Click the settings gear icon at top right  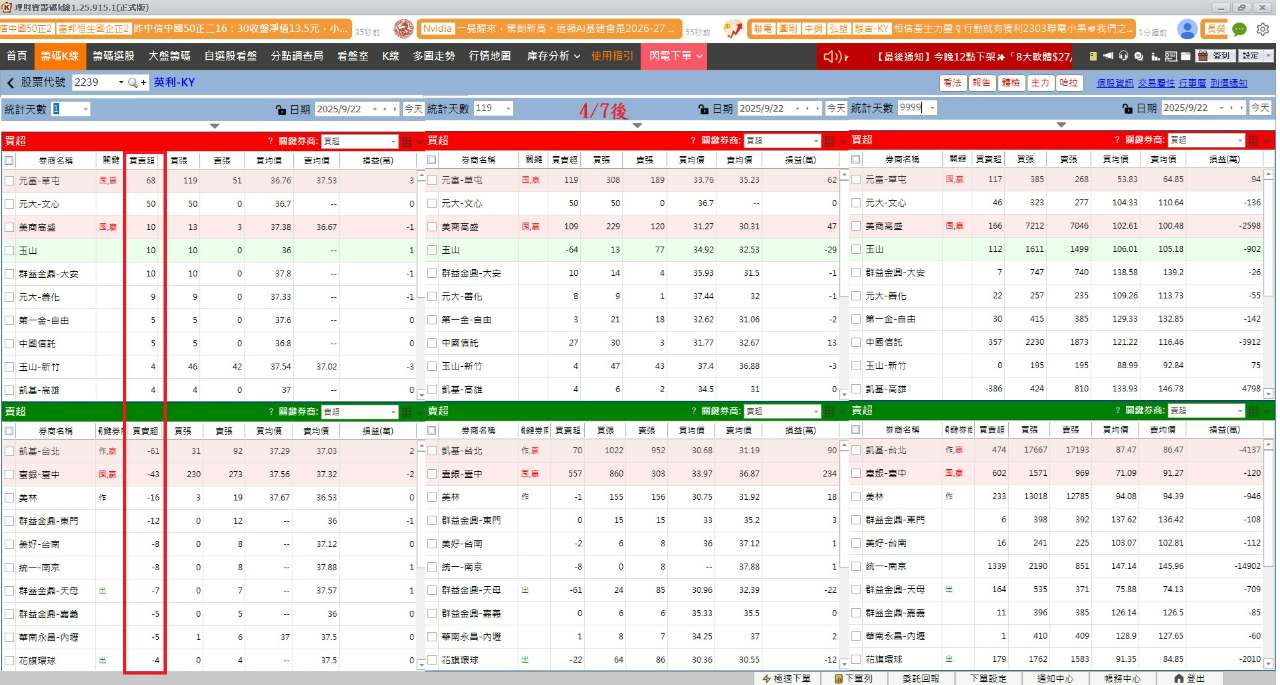(1263, 29)
